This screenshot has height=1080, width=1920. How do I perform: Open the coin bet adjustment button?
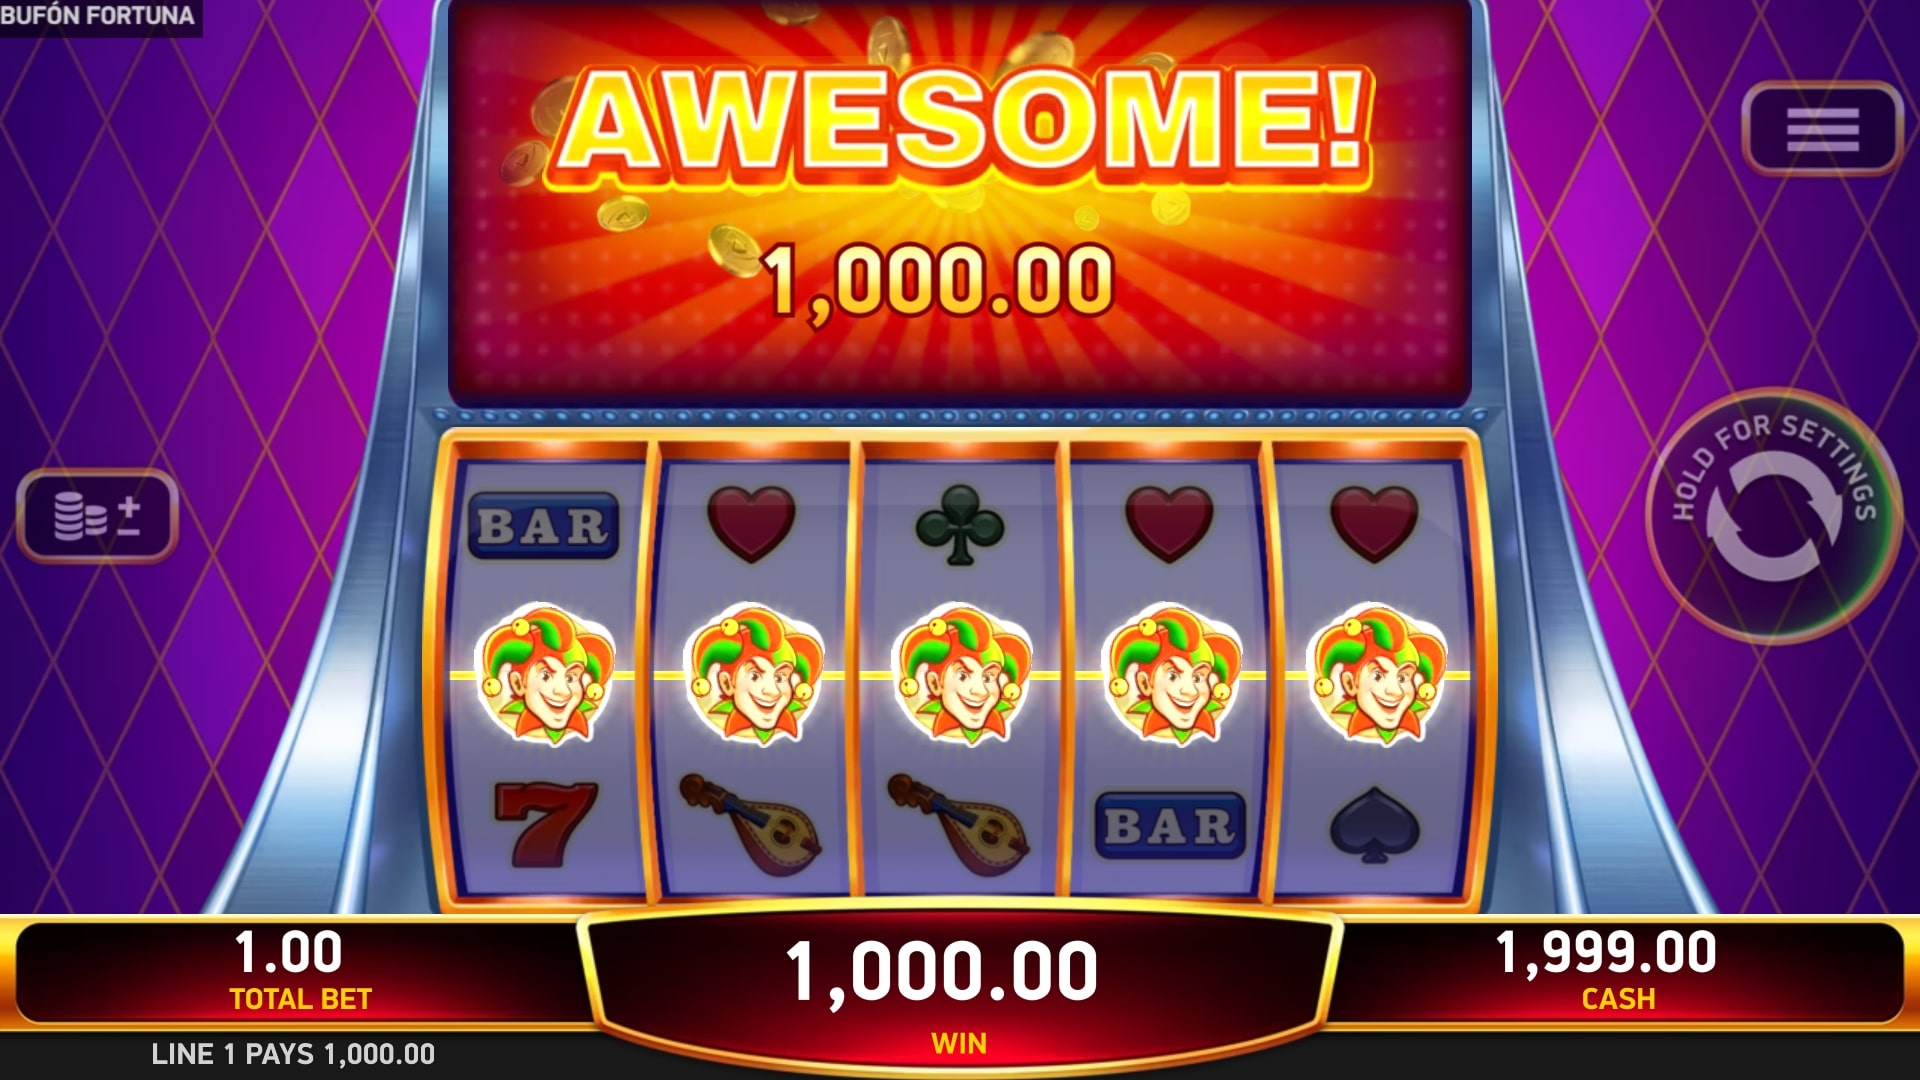[97, 515]
